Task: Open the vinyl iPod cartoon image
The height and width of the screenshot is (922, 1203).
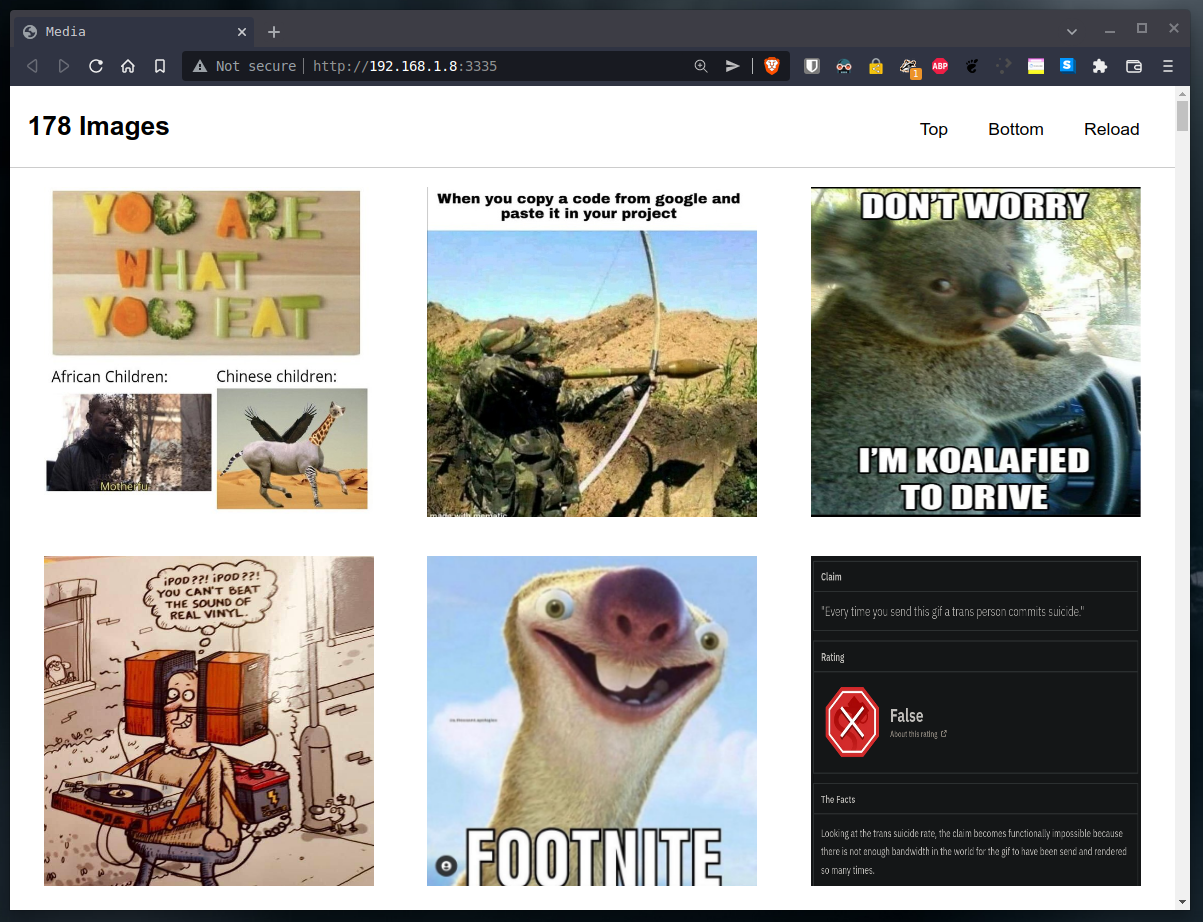Action: coord(209,721)
